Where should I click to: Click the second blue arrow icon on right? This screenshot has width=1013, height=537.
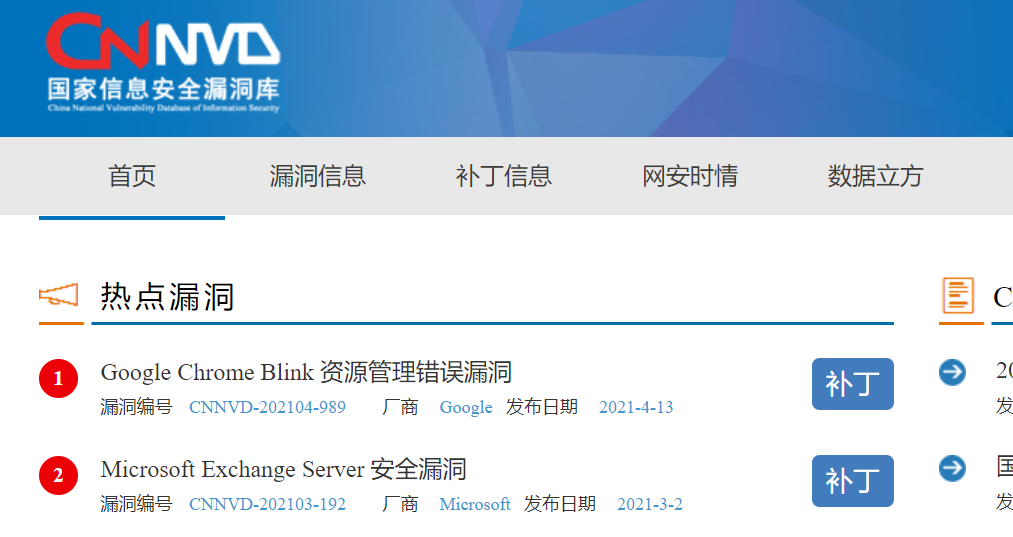(x=952, y=469)
